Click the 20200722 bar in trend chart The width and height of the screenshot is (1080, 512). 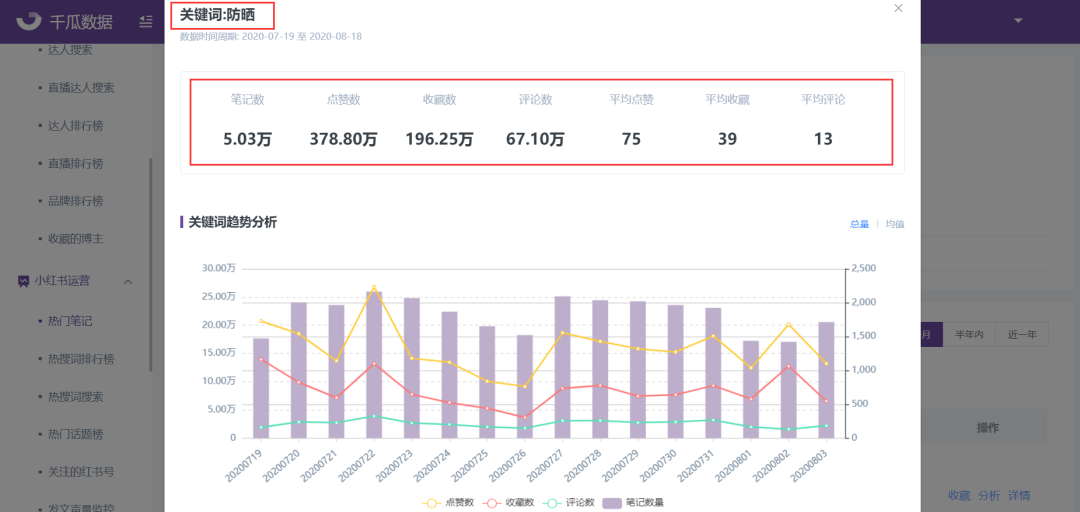374,365
